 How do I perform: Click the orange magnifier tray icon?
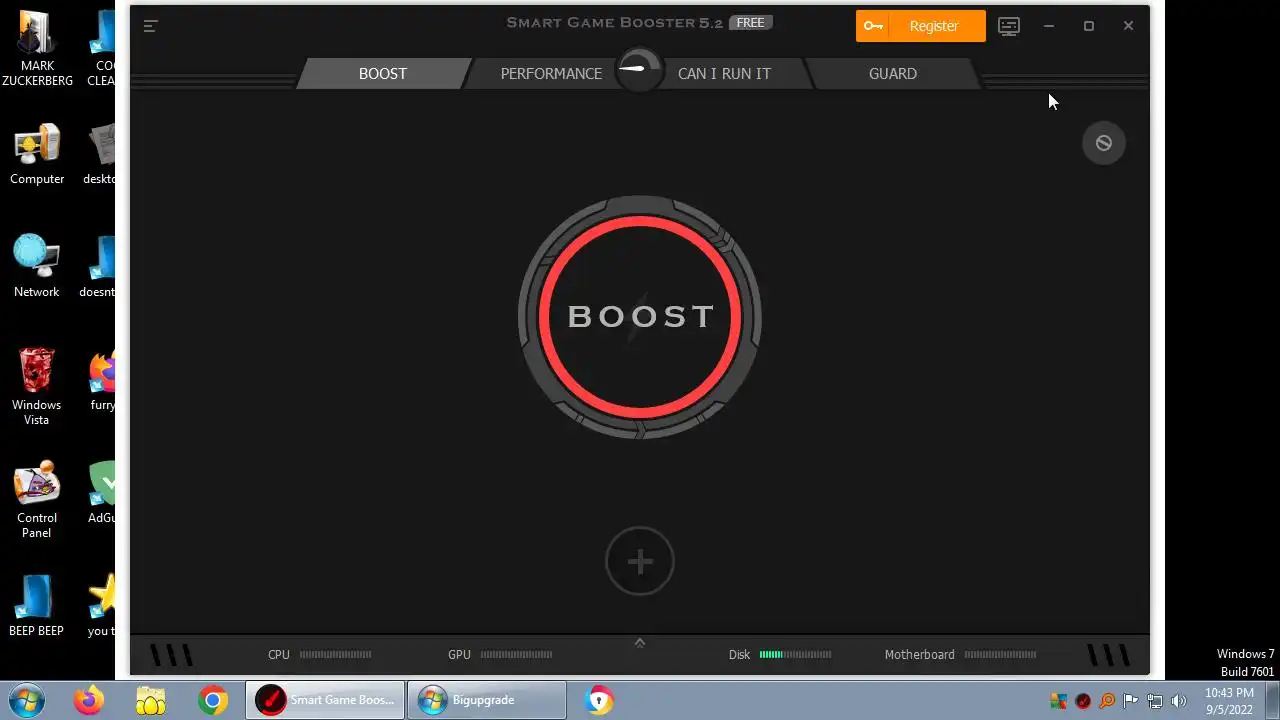(x=1107, y=701)
